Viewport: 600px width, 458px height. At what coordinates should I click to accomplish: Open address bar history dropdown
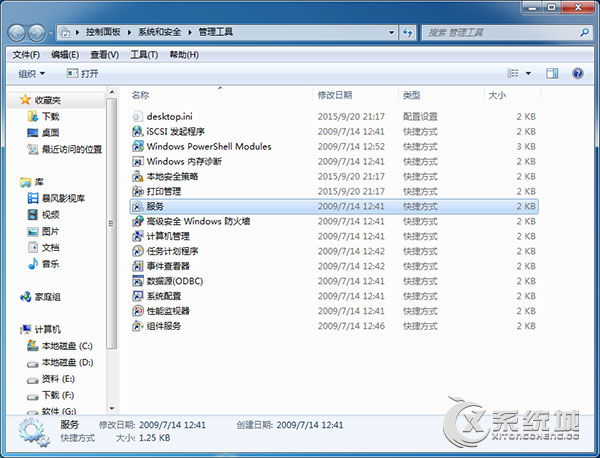[x=391, y=33]
